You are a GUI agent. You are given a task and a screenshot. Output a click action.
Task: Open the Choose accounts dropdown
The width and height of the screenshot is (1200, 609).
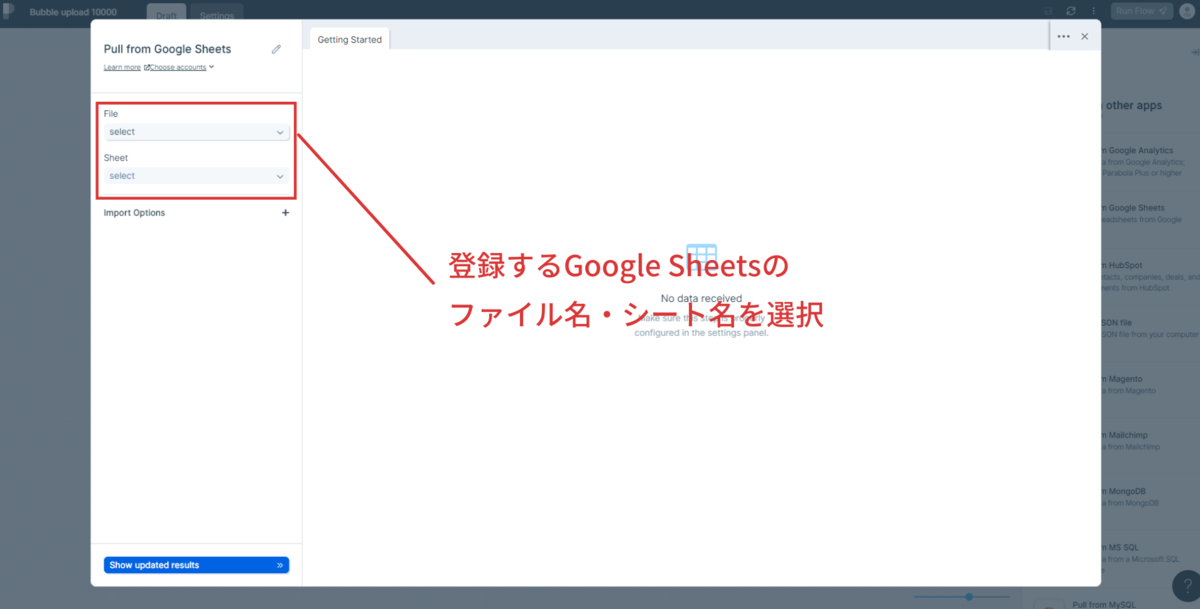(181, 67)
